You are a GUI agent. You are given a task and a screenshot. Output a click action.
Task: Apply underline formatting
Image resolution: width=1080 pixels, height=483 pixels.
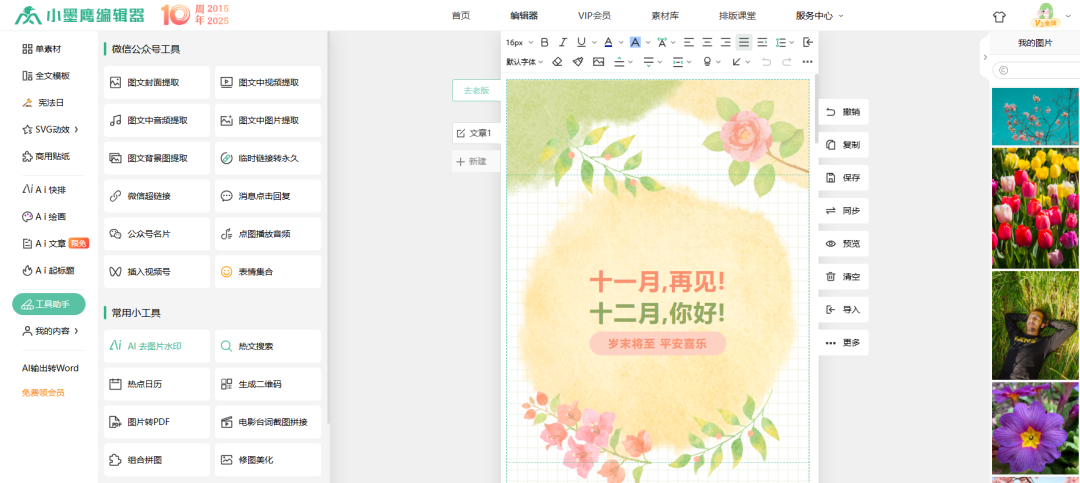581,43
